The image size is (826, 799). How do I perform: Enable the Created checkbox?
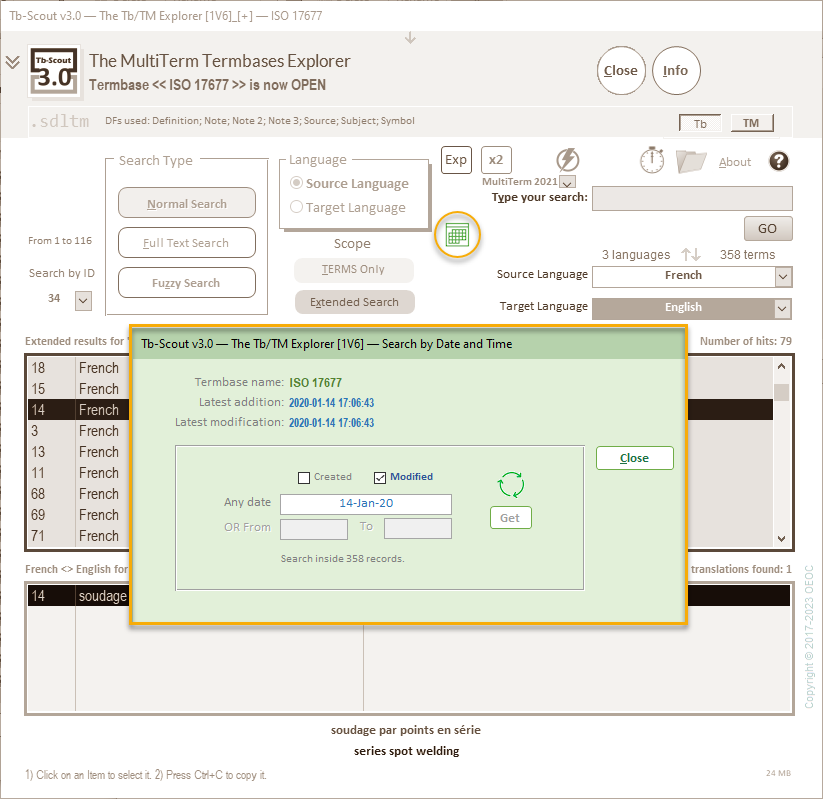click(304, 477)
